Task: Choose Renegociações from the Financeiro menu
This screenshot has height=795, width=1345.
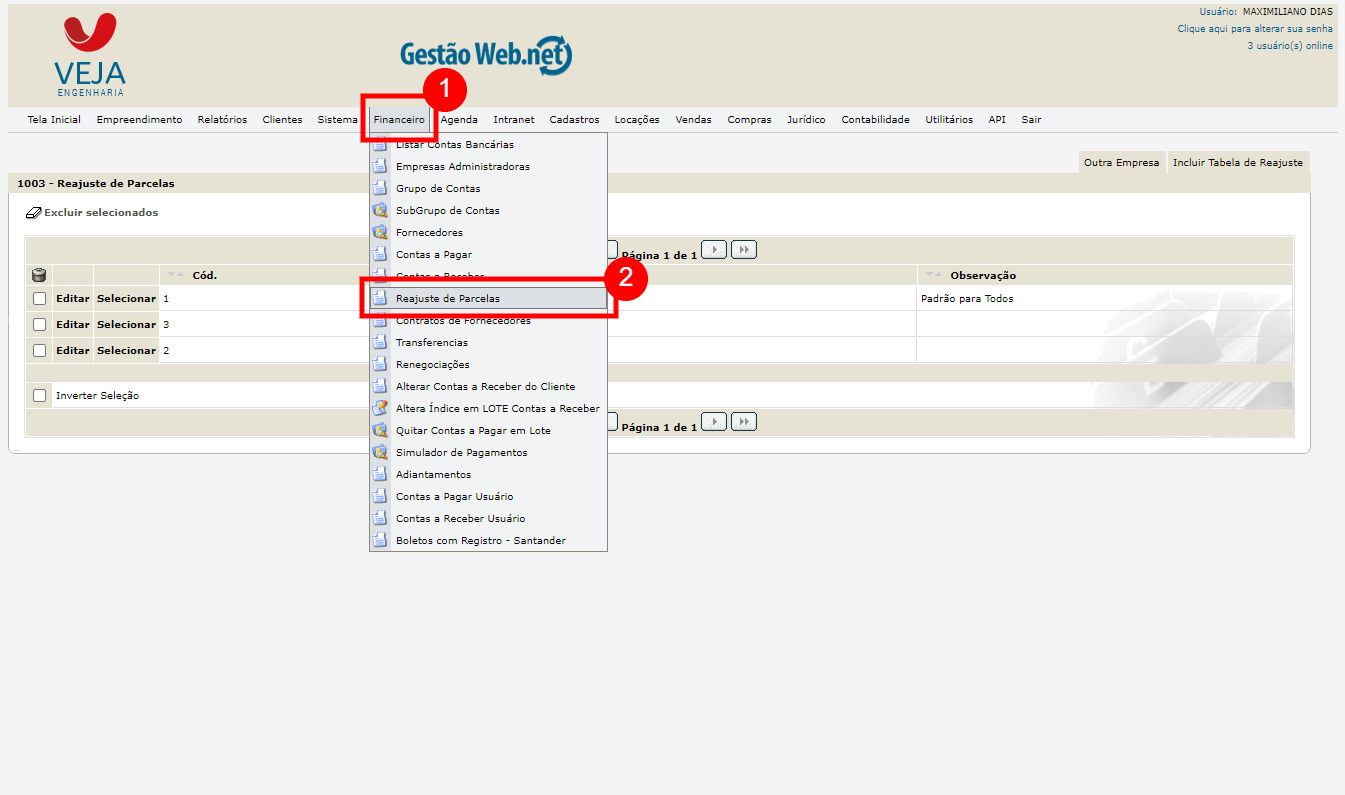Action: click(432, 365)
